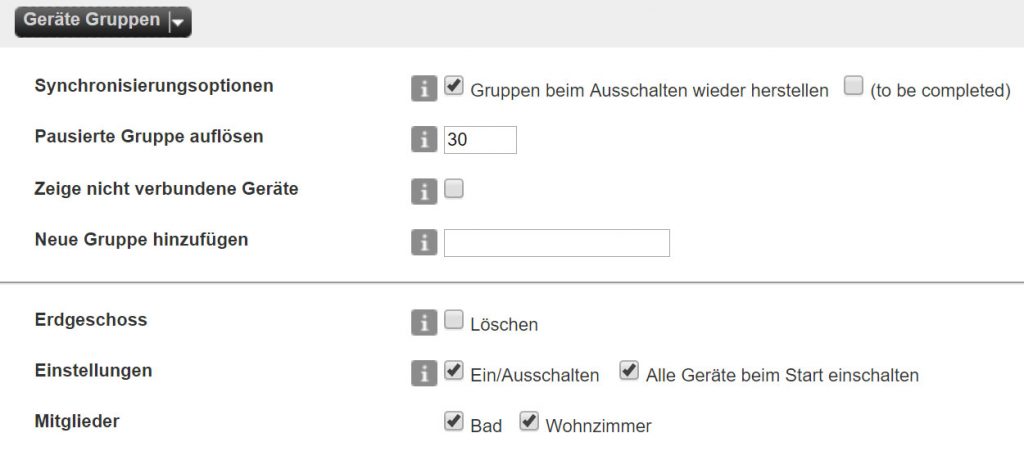Open the Geräte Gruppen dropdown
Screen dimensions: 1024x451
pyautogui.click(x=103, y=22)
